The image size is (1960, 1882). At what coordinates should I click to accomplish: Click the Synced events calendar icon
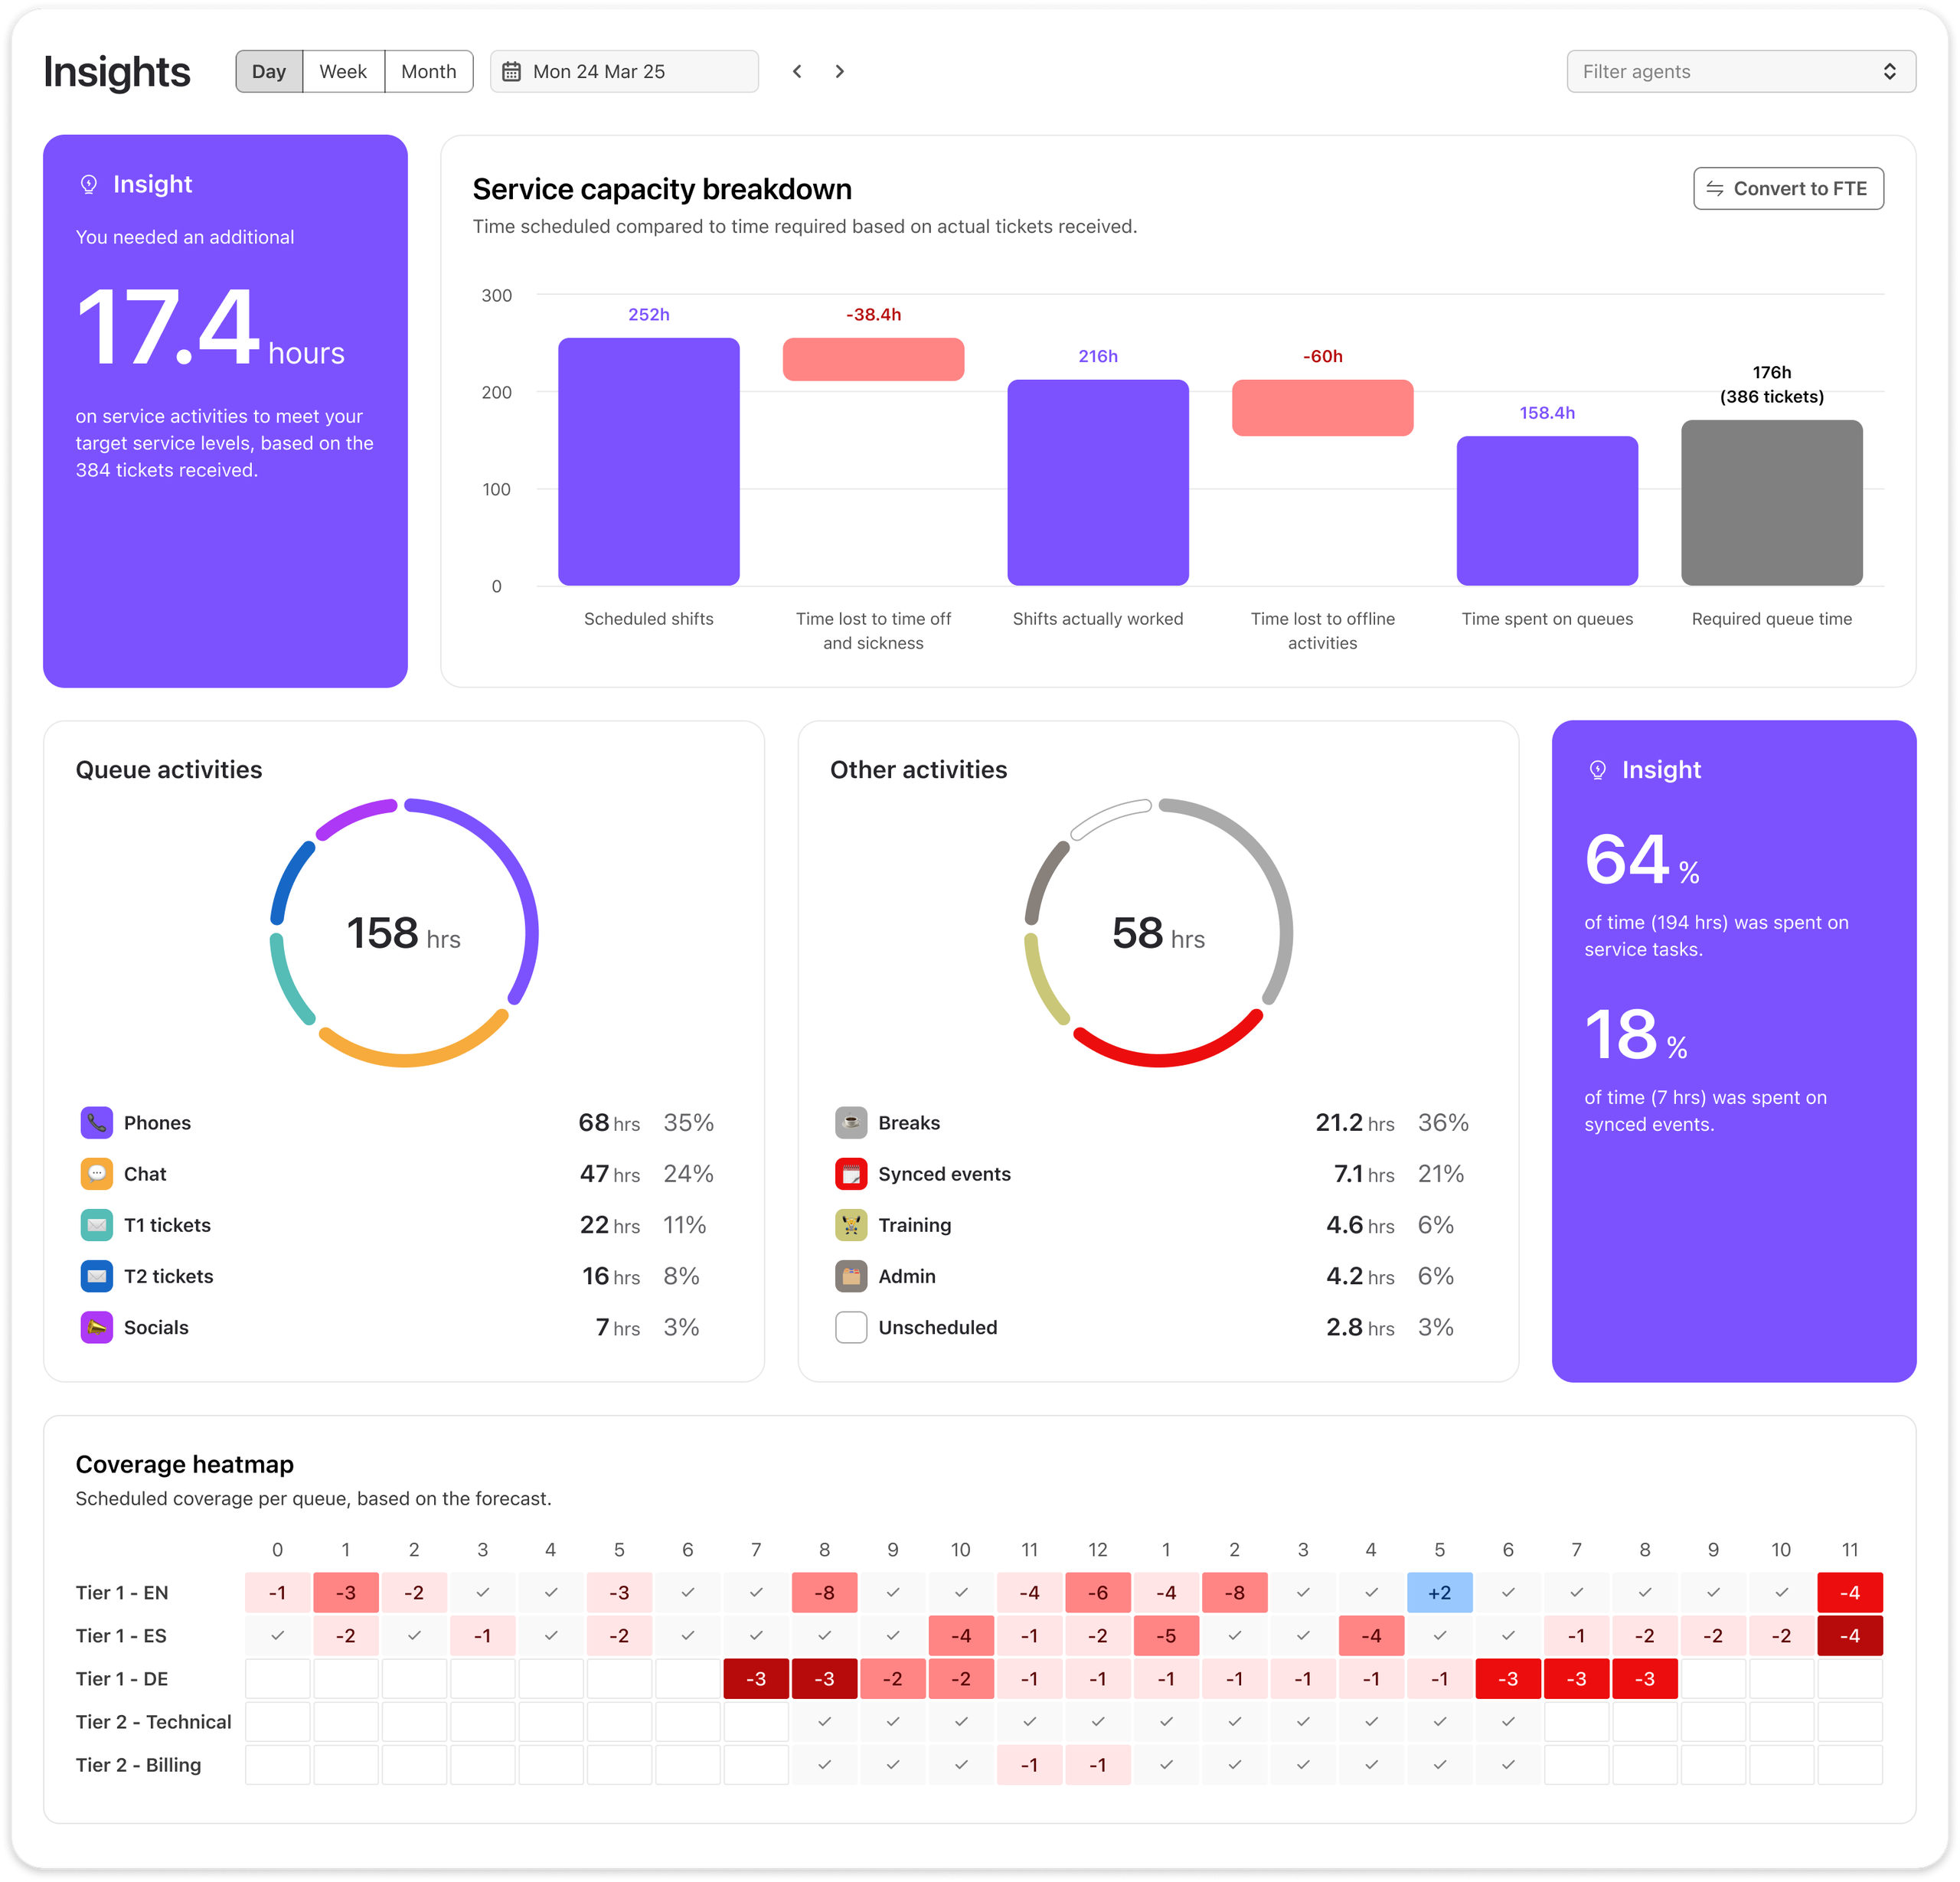point(851,1173)
